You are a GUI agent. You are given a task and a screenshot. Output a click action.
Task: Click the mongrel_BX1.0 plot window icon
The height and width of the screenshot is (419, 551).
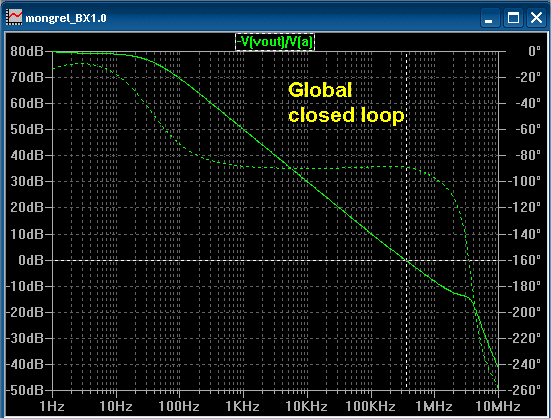[14, 17]
